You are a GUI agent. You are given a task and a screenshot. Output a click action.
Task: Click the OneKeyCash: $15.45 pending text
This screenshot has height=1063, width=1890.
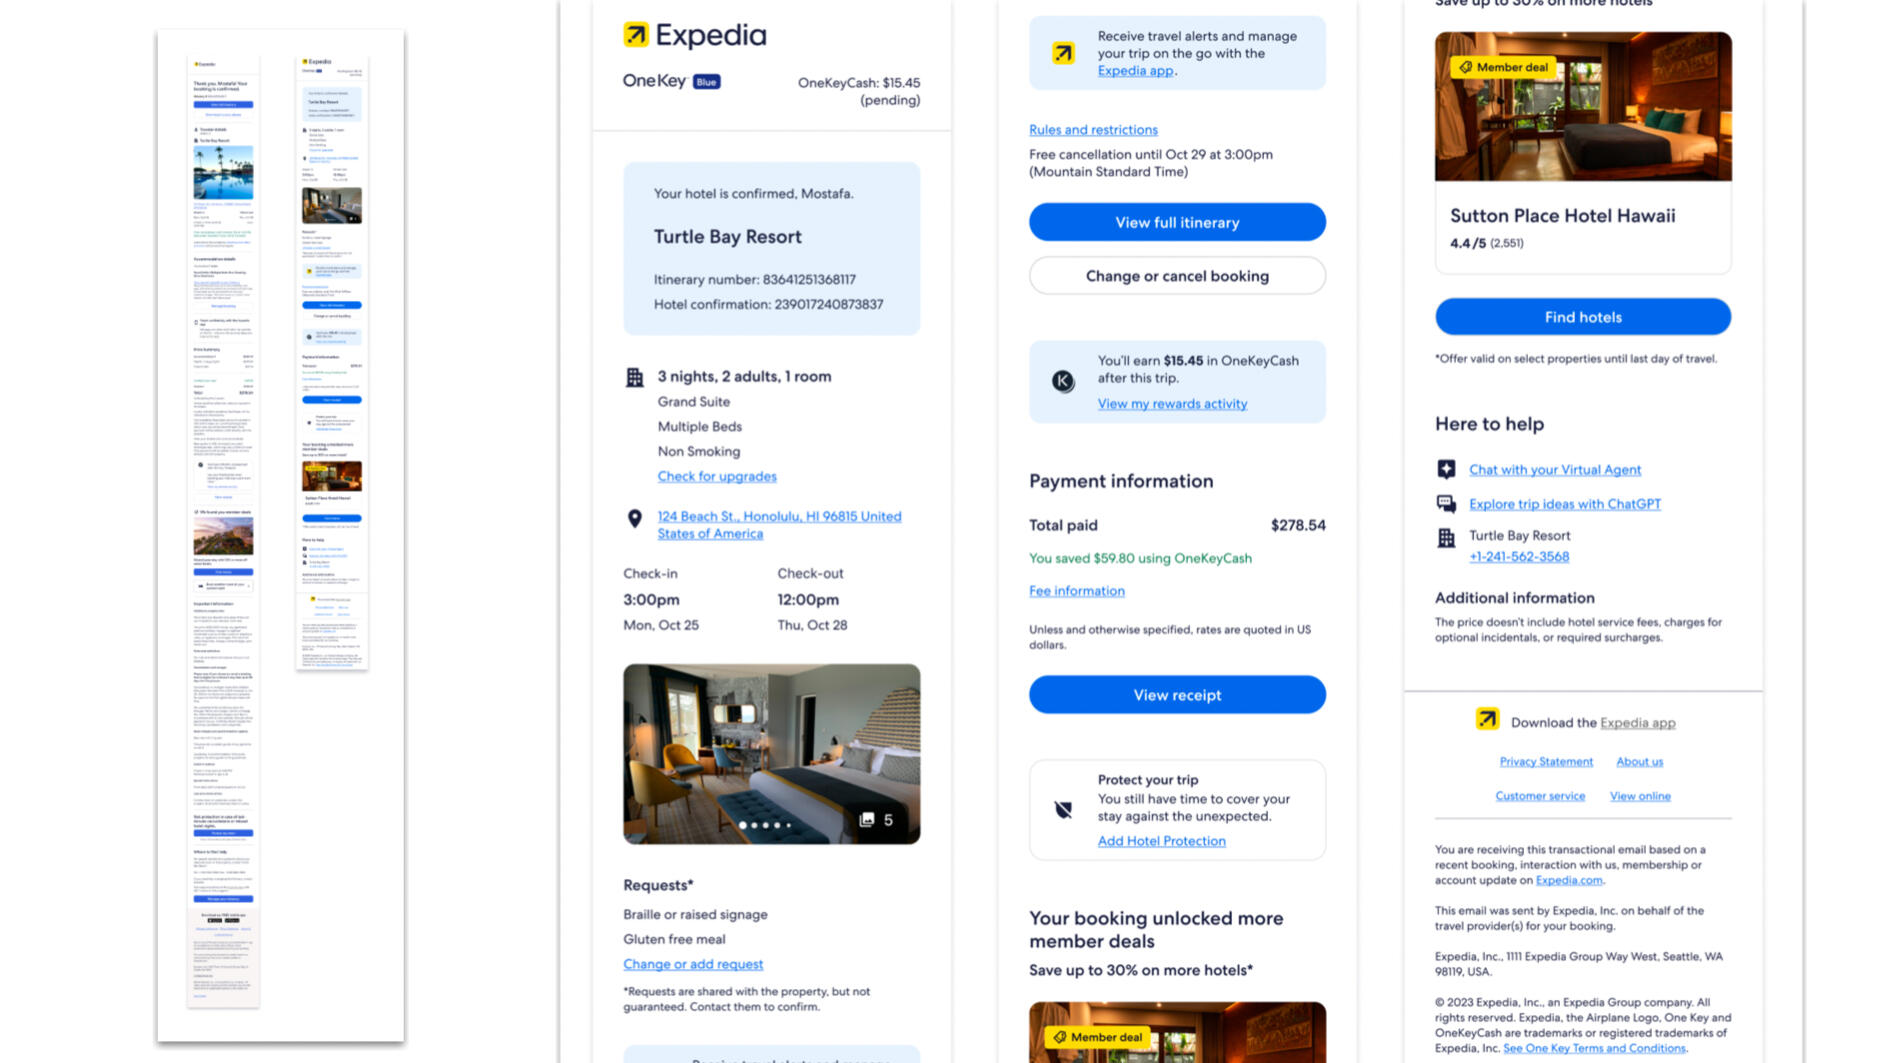pyautogui.click(x=859, y=91)
